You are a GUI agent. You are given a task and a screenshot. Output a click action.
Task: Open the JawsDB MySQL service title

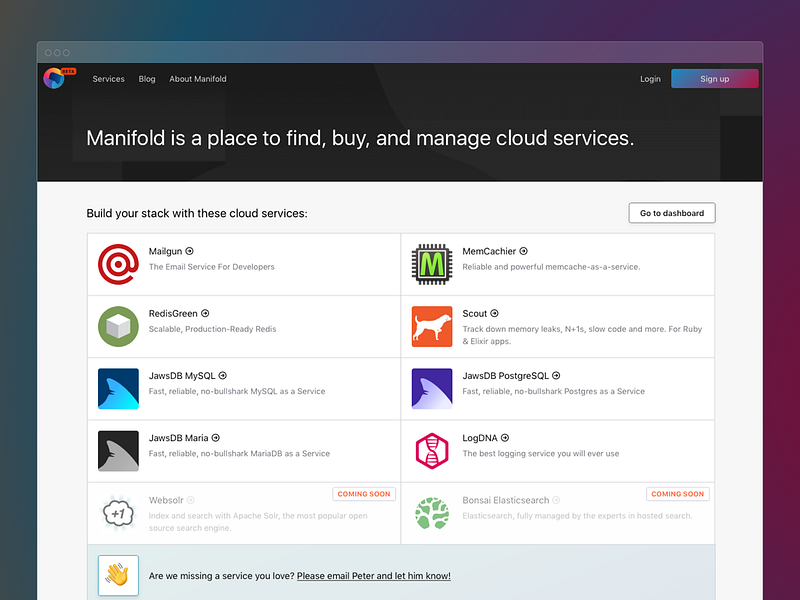click(x=182, y=376)
